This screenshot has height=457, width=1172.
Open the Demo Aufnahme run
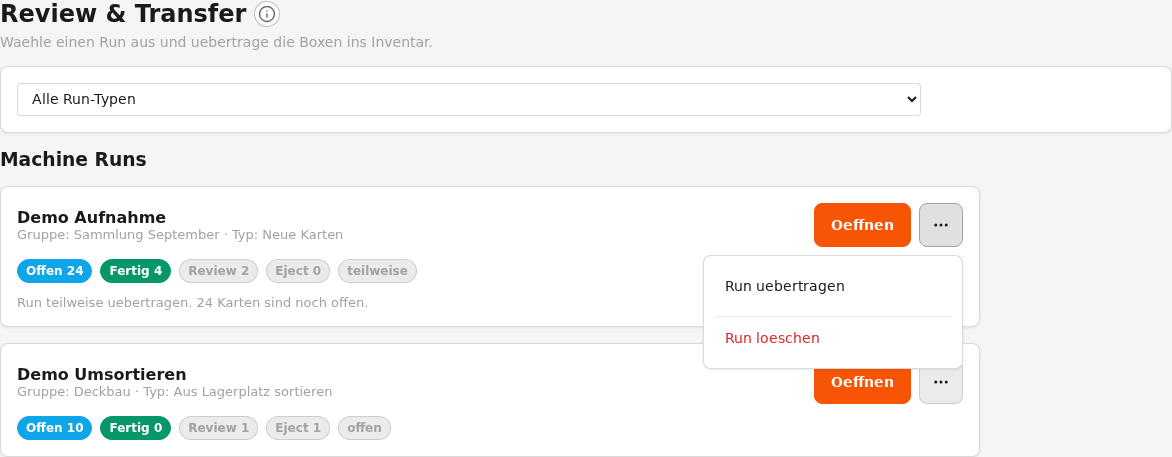(x=863, y=225)
